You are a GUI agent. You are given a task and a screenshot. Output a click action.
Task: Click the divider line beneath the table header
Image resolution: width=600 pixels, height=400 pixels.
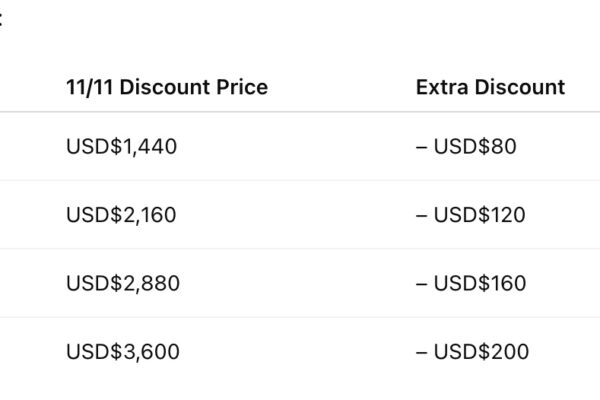(300, 112)
